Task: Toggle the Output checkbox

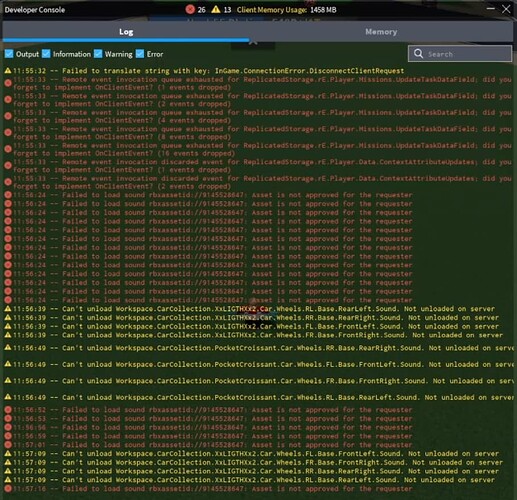Action: (x=9, y=54)
